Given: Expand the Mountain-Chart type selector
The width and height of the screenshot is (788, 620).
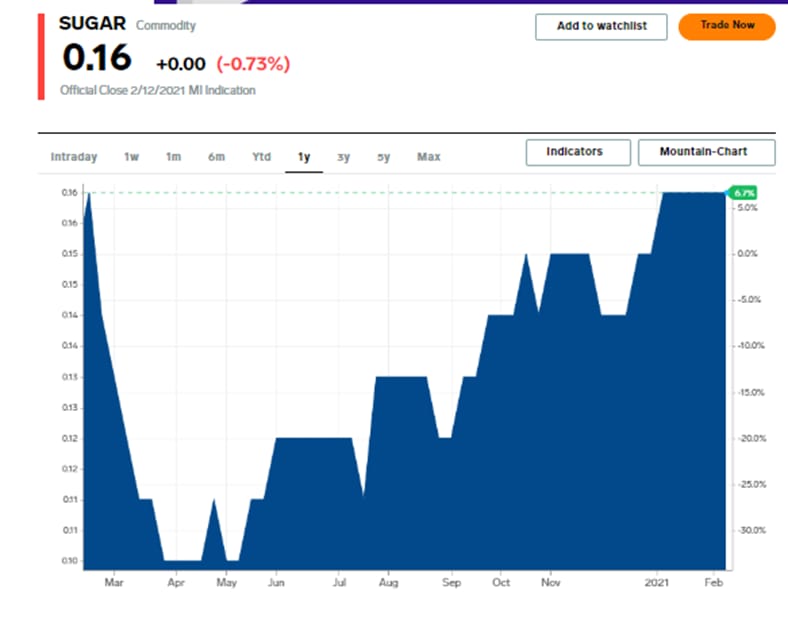Looking at the screenshot, I should point(706,152).
